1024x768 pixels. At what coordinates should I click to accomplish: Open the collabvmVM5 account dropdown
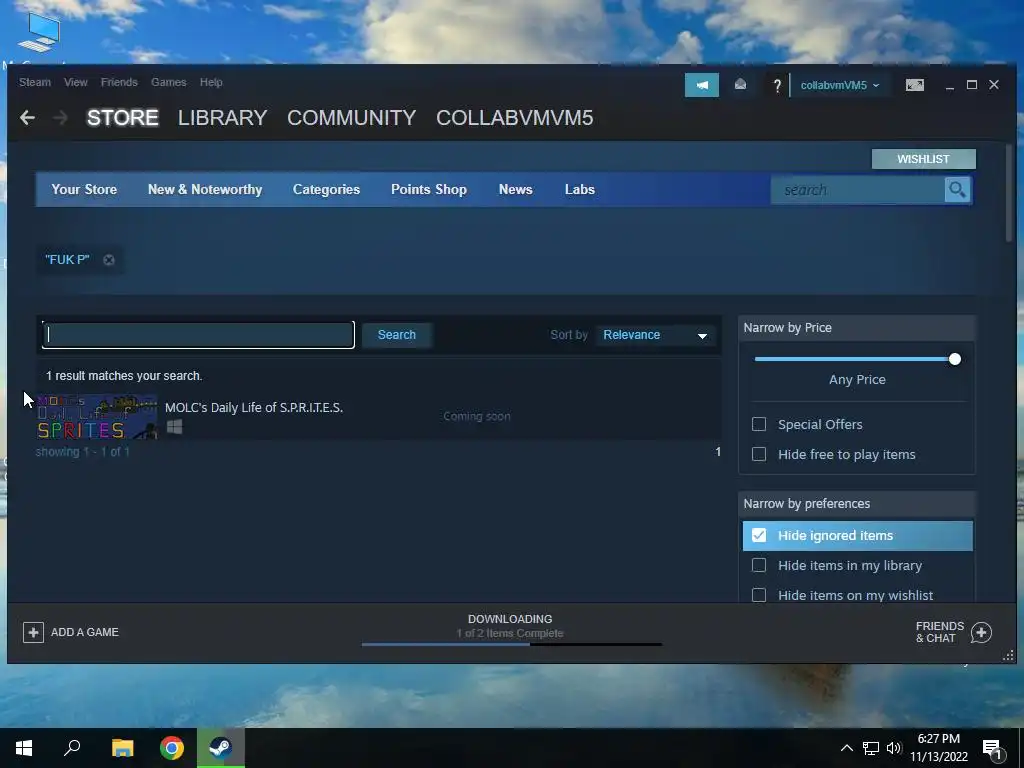[x=840, y=86]
